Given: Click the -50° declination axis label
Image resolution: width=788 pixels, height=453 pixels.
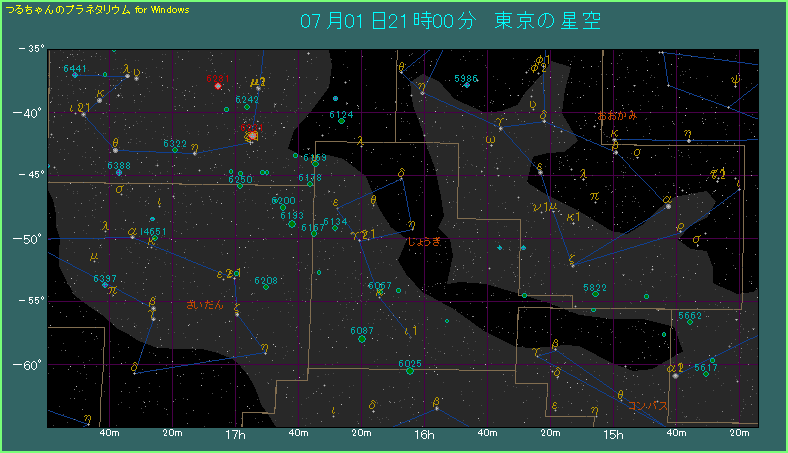Looking at the screenshot, I should click(x=32, y=238).
